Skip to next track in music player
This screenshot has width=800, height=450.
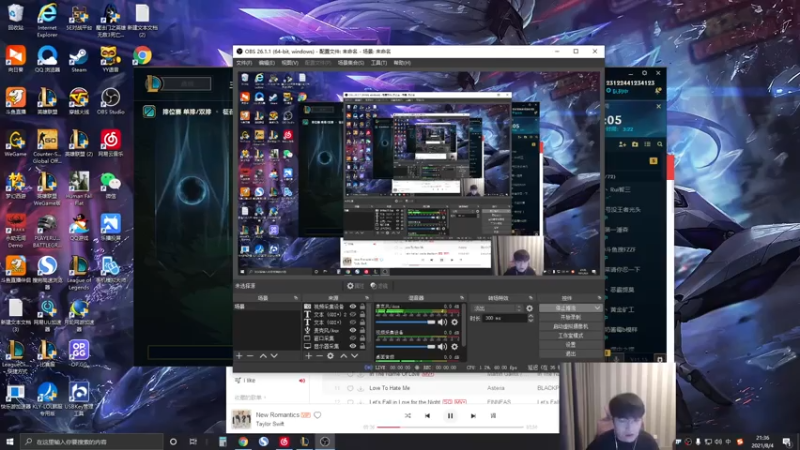[473, 416]
